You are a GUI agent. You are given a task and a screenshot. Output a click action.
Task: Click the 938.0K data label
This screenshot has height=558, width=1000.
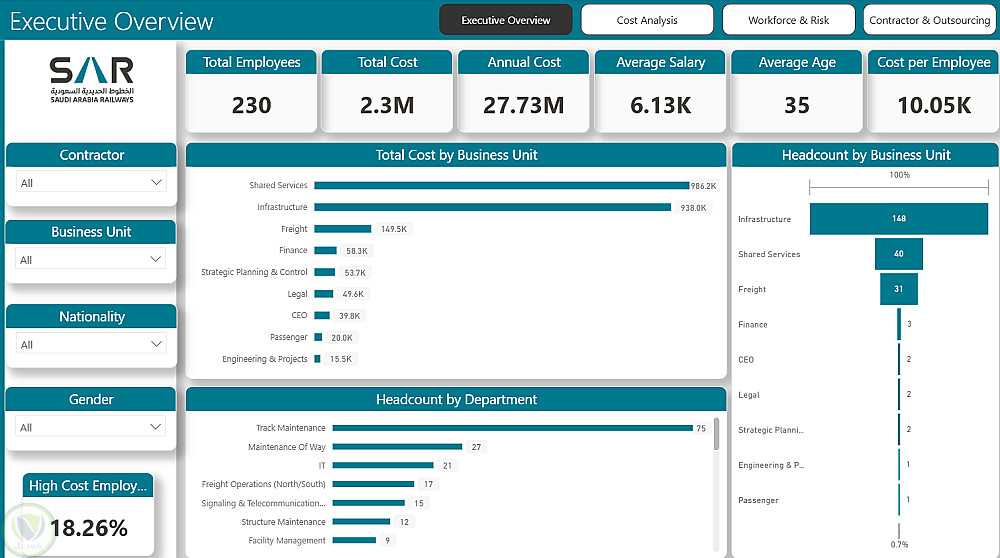coord(693,208)
